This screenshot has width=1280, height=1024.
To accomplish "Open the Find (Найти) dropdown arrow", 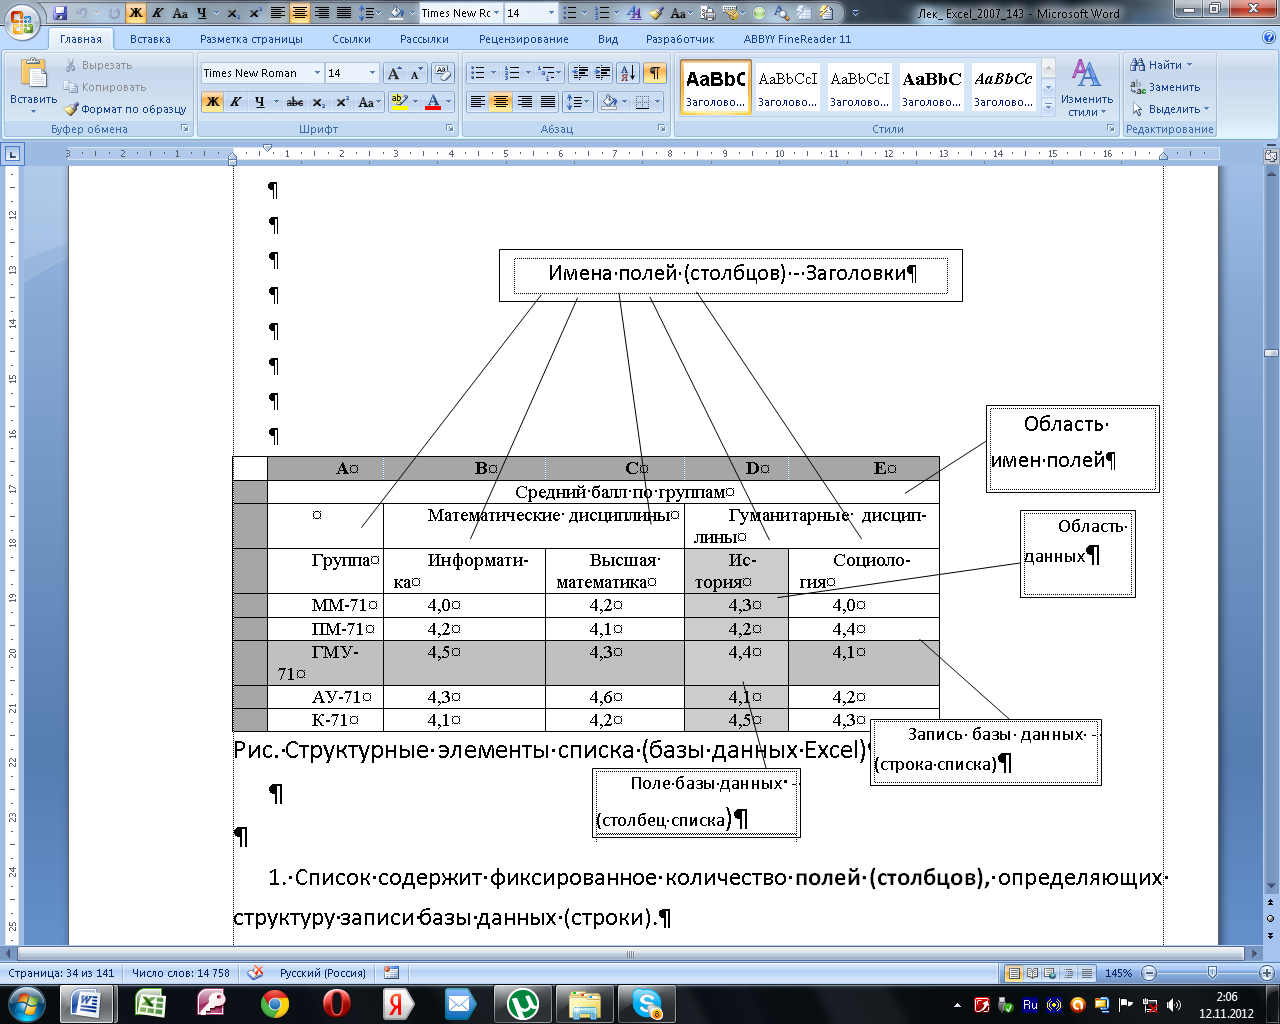I will click(x=1189, y=65).
